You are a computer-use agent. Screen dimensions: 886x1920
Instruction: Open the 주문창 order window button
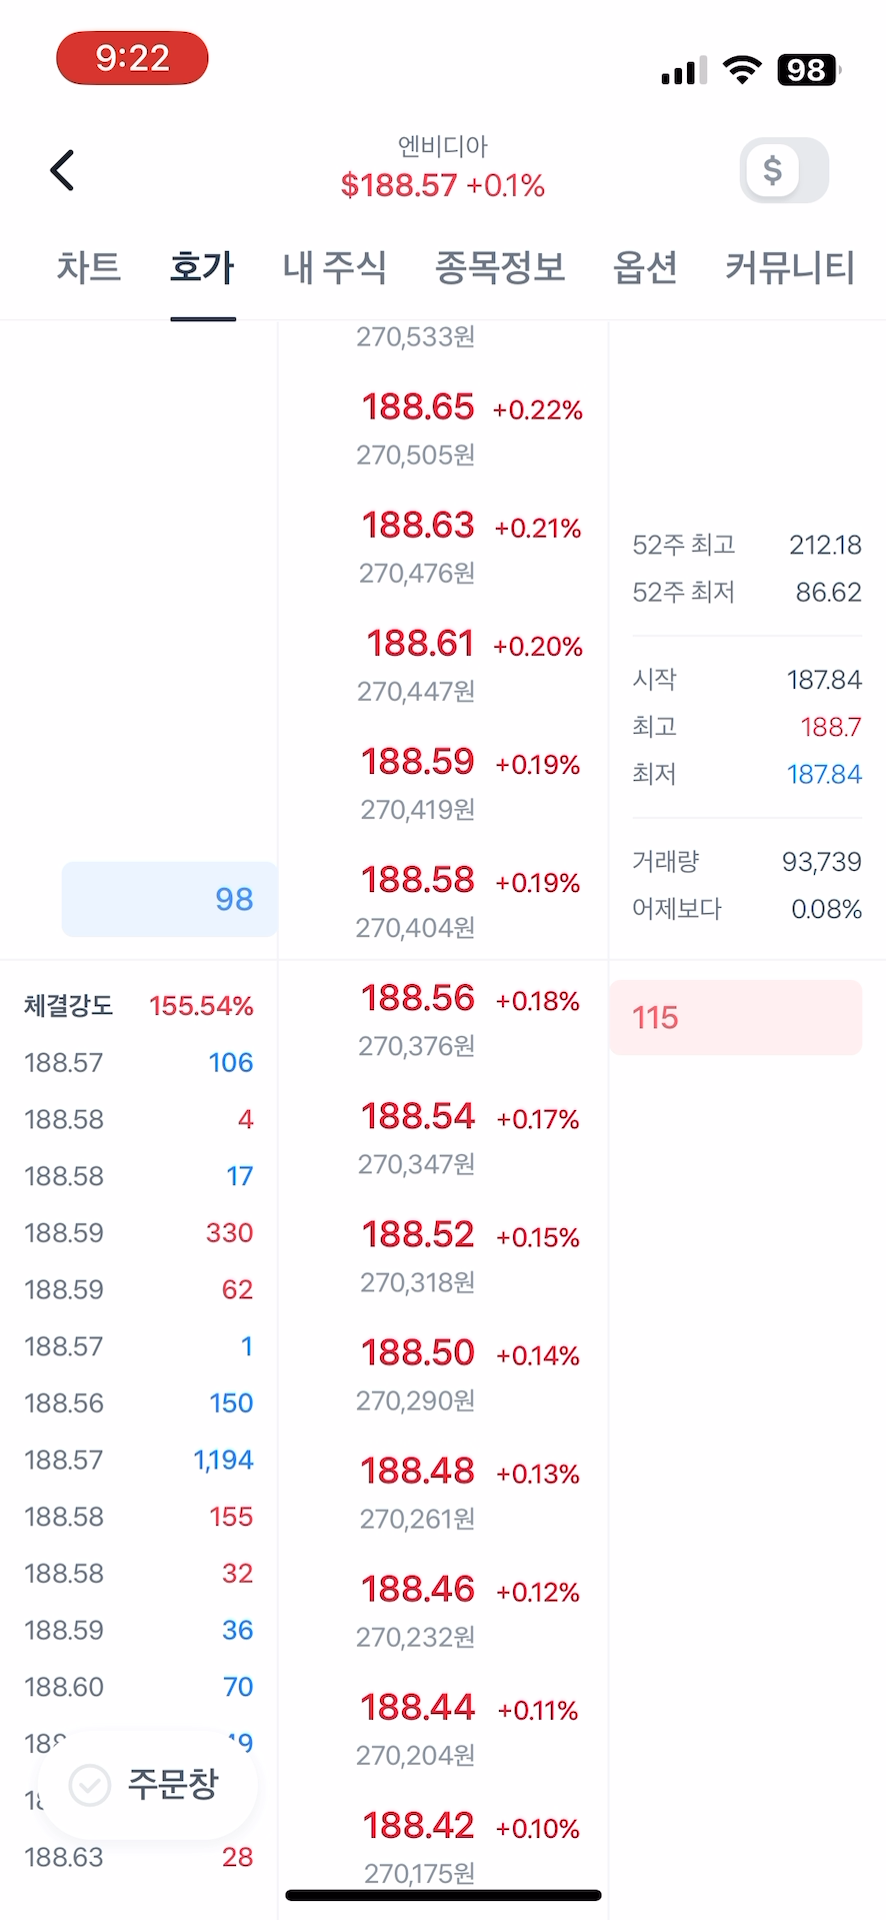coord(148,1783)
